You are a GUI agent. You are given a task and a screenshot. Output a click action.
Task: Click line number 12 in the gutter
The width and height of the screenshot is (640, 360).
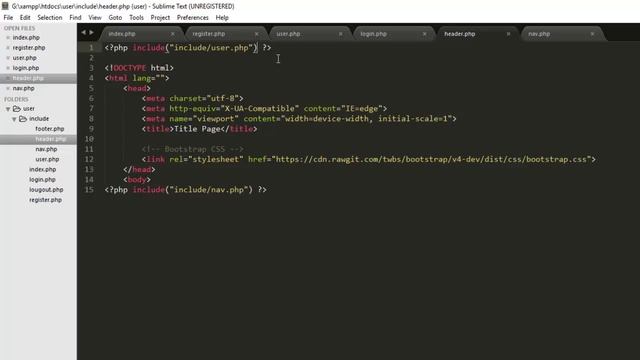[89, 160]
